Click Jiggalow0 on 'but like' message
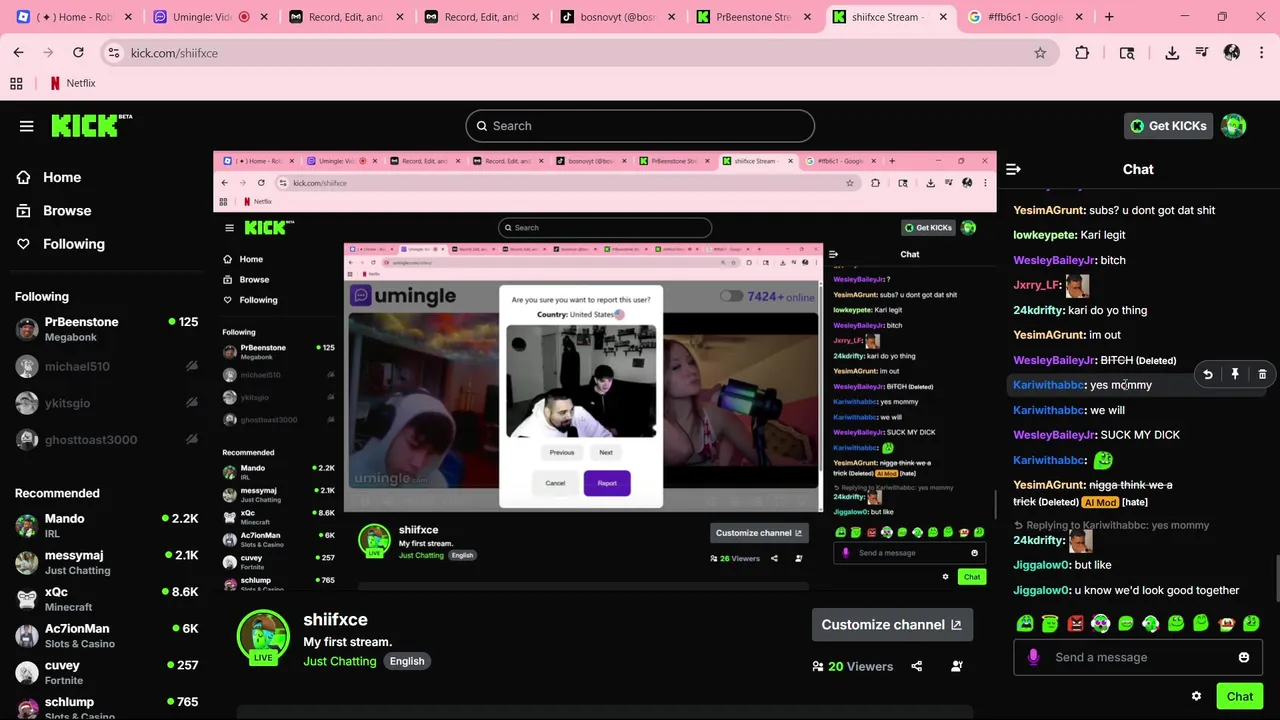This screenshot has width=1280, height=720. coord(1041,565)
